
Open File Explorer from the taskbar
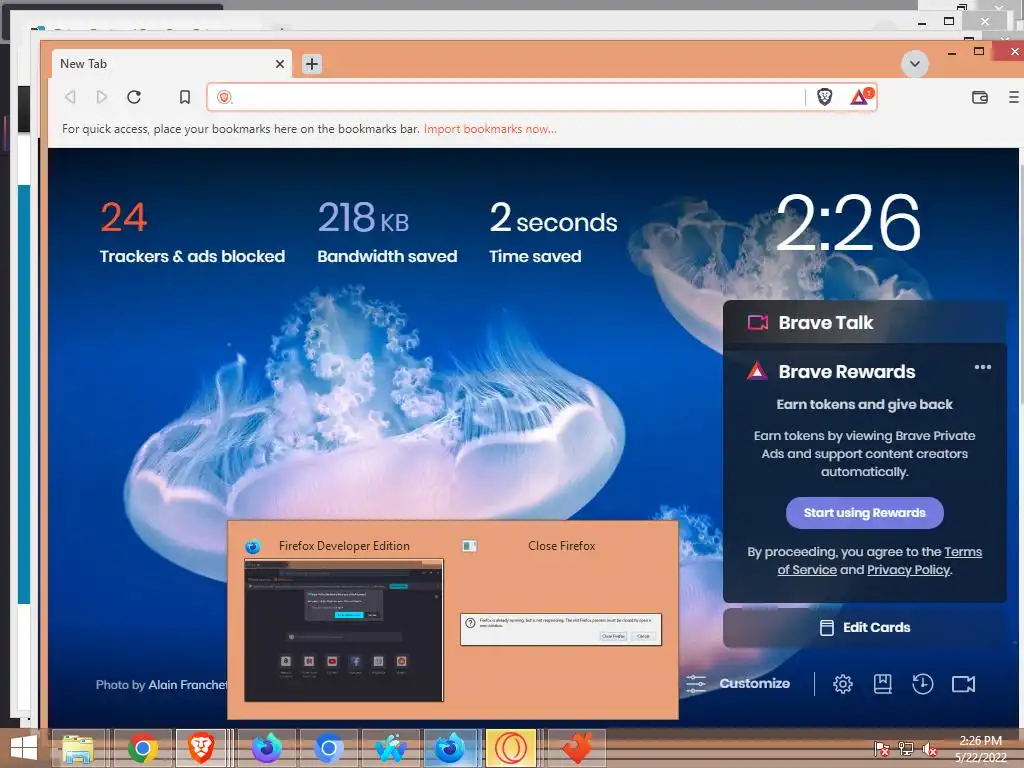78,748
